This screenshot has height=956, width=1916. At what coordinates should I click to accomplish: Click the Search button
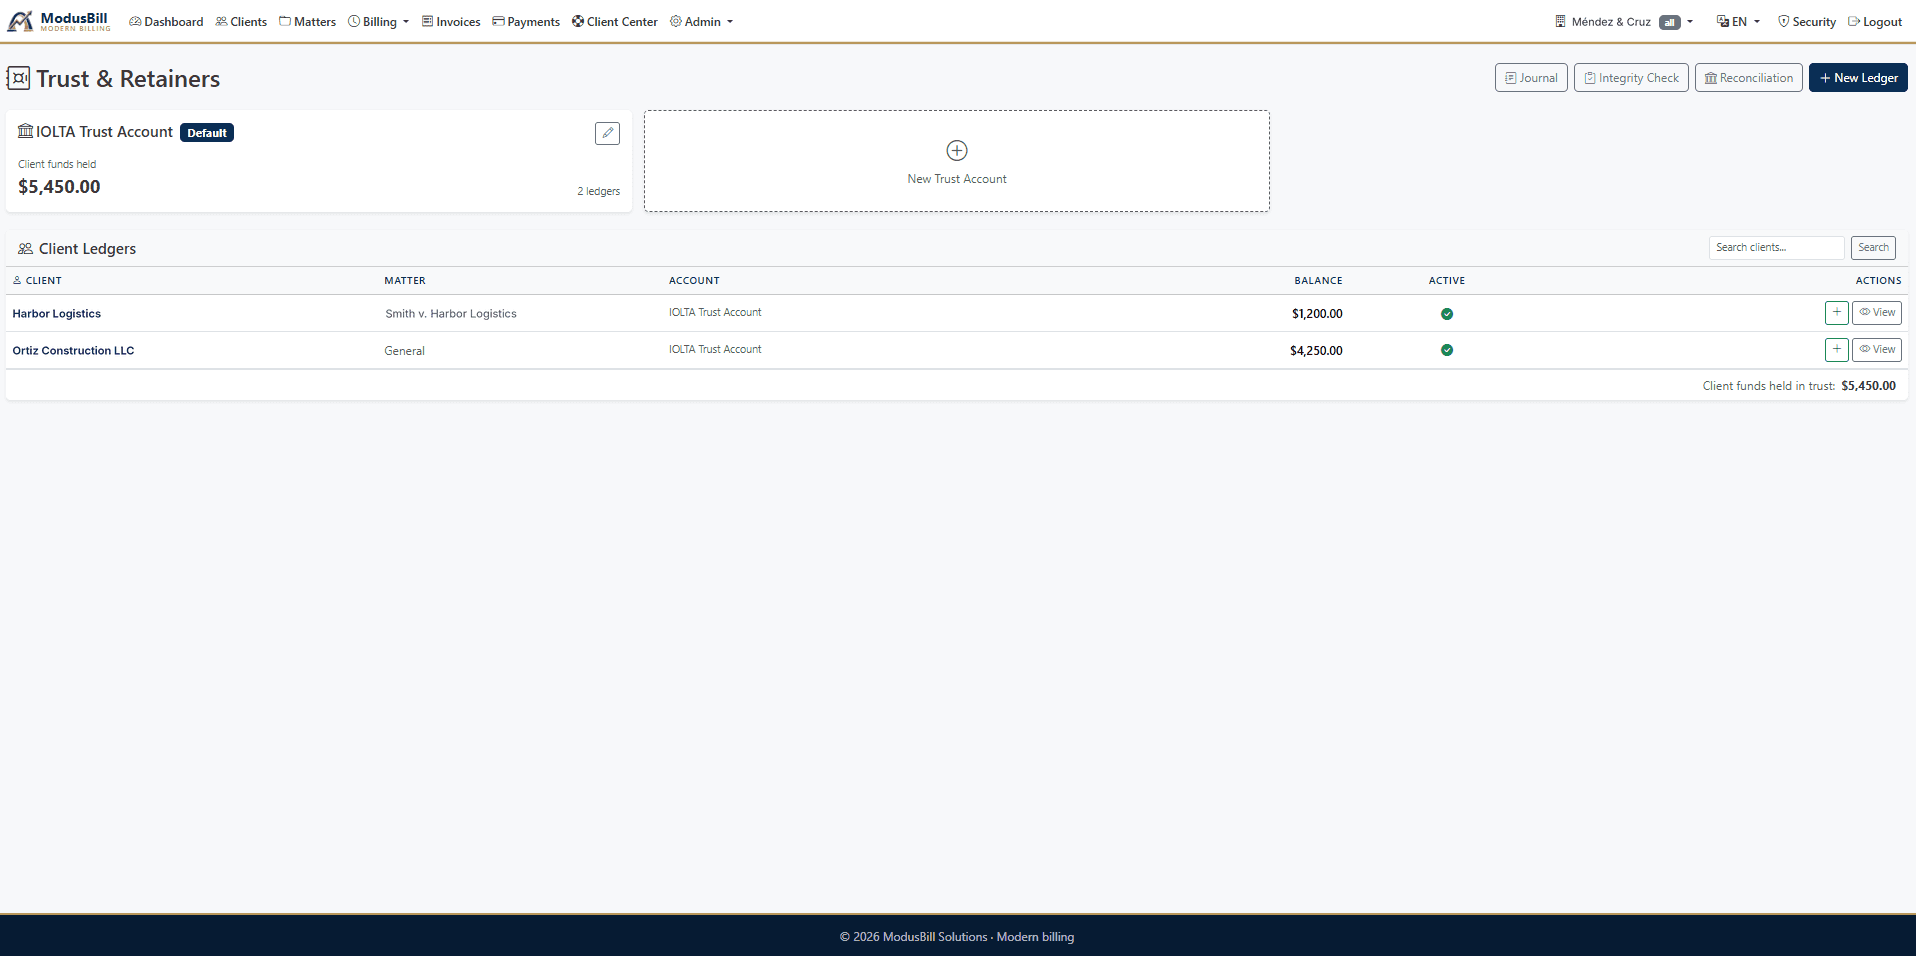[x=1873, y=248]
